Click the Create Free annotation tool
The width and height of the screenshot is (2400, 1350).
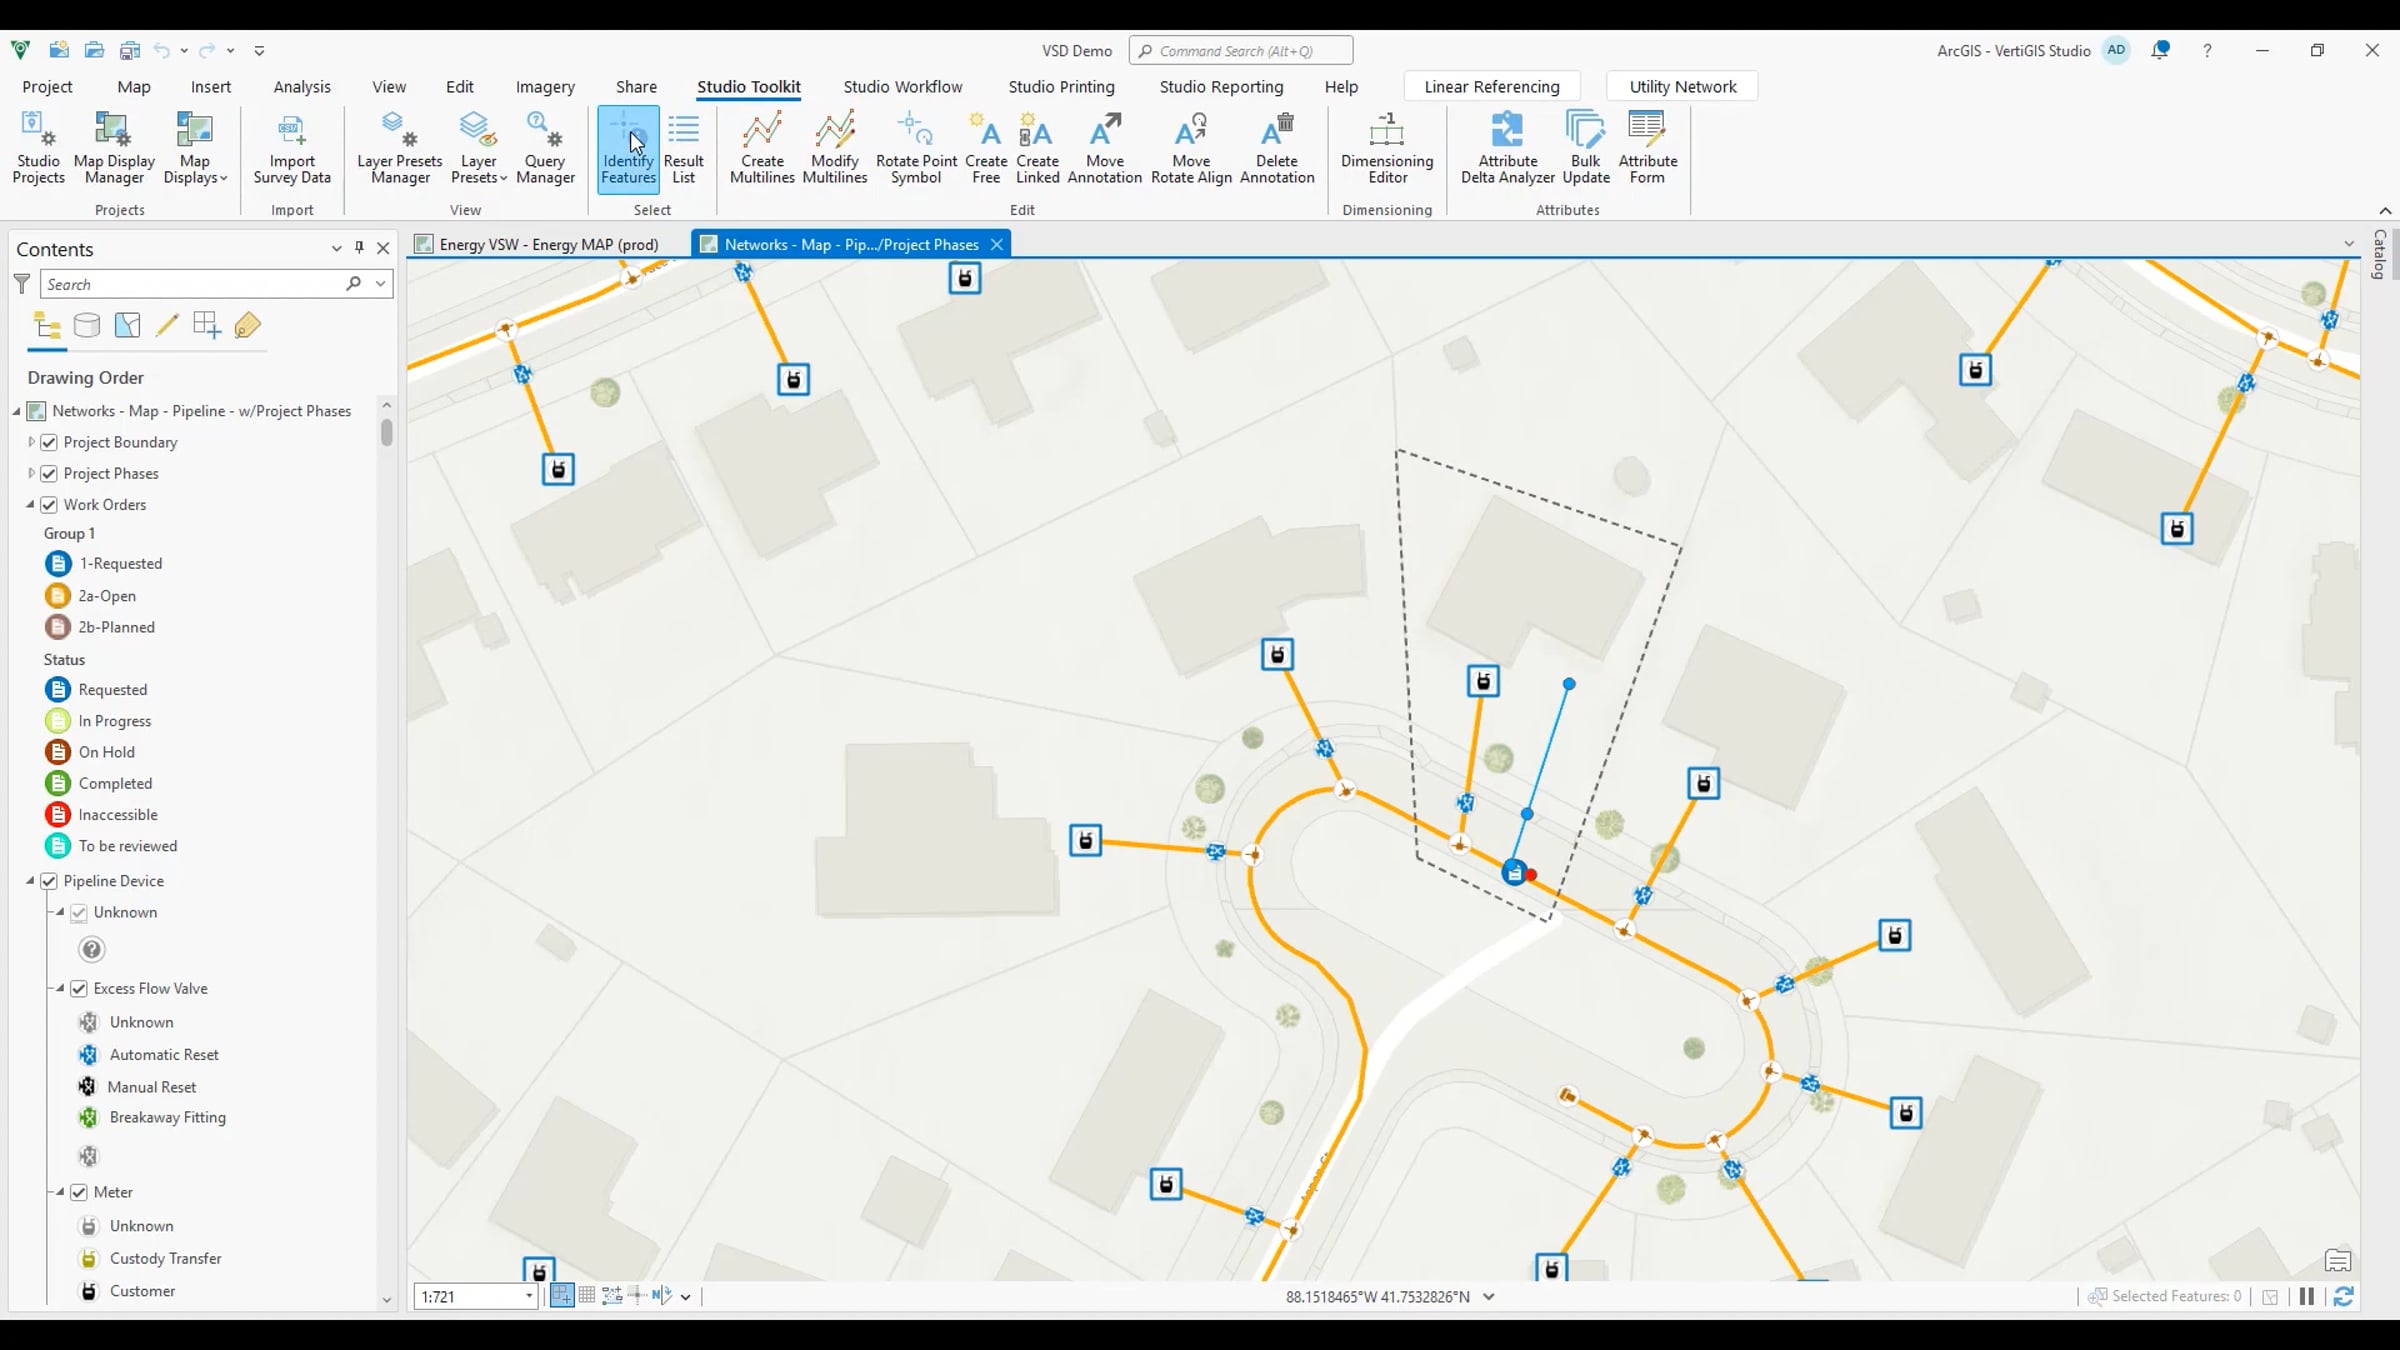coord(986,148)
